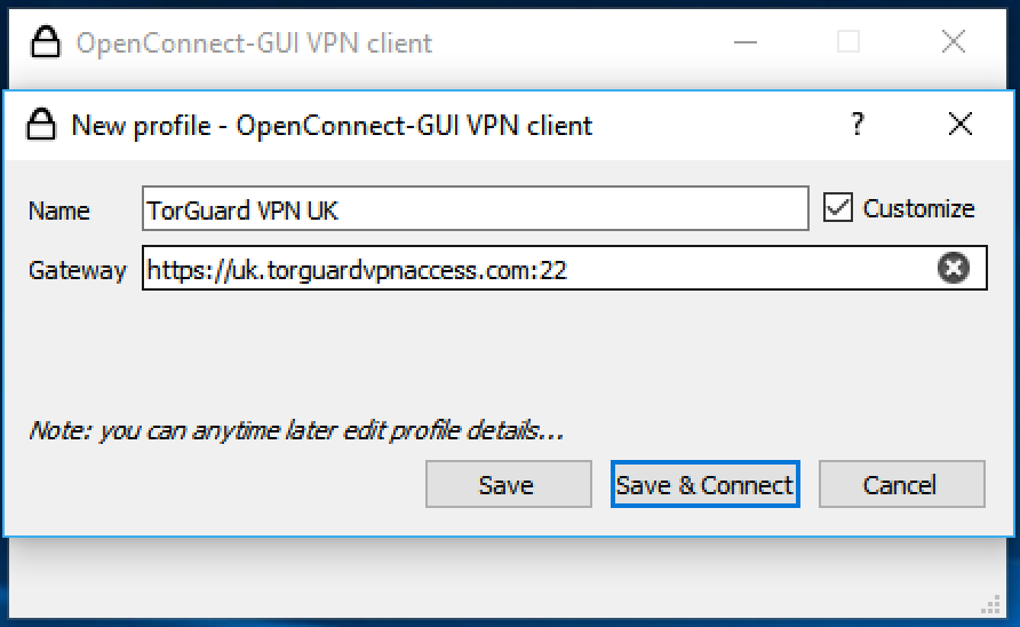Click the question mark help button
The width and height of the screenshot is (1020, 627).
coord(857,124)
